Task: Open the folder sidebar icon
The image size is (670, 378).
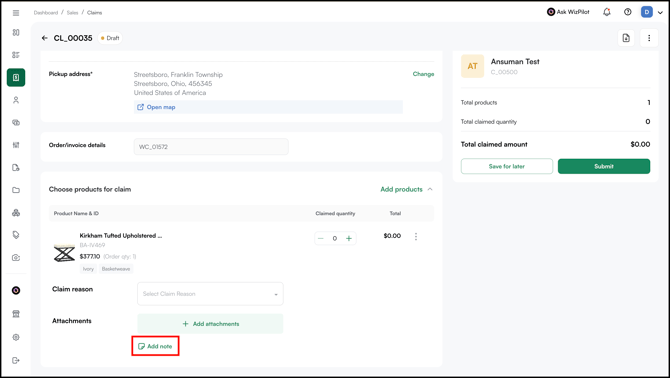Action: point(16,190)
